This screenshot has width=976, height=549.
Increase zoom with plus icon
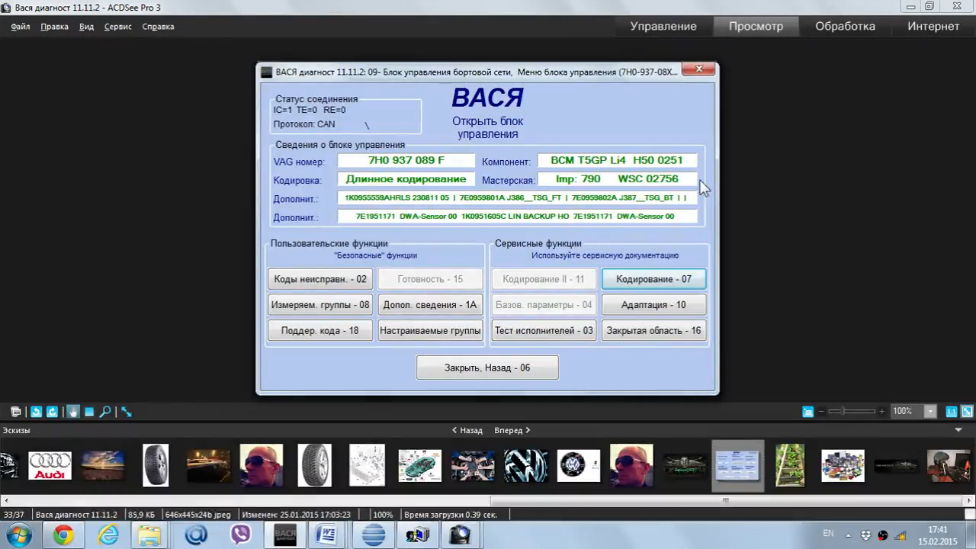tap(881, 411)
